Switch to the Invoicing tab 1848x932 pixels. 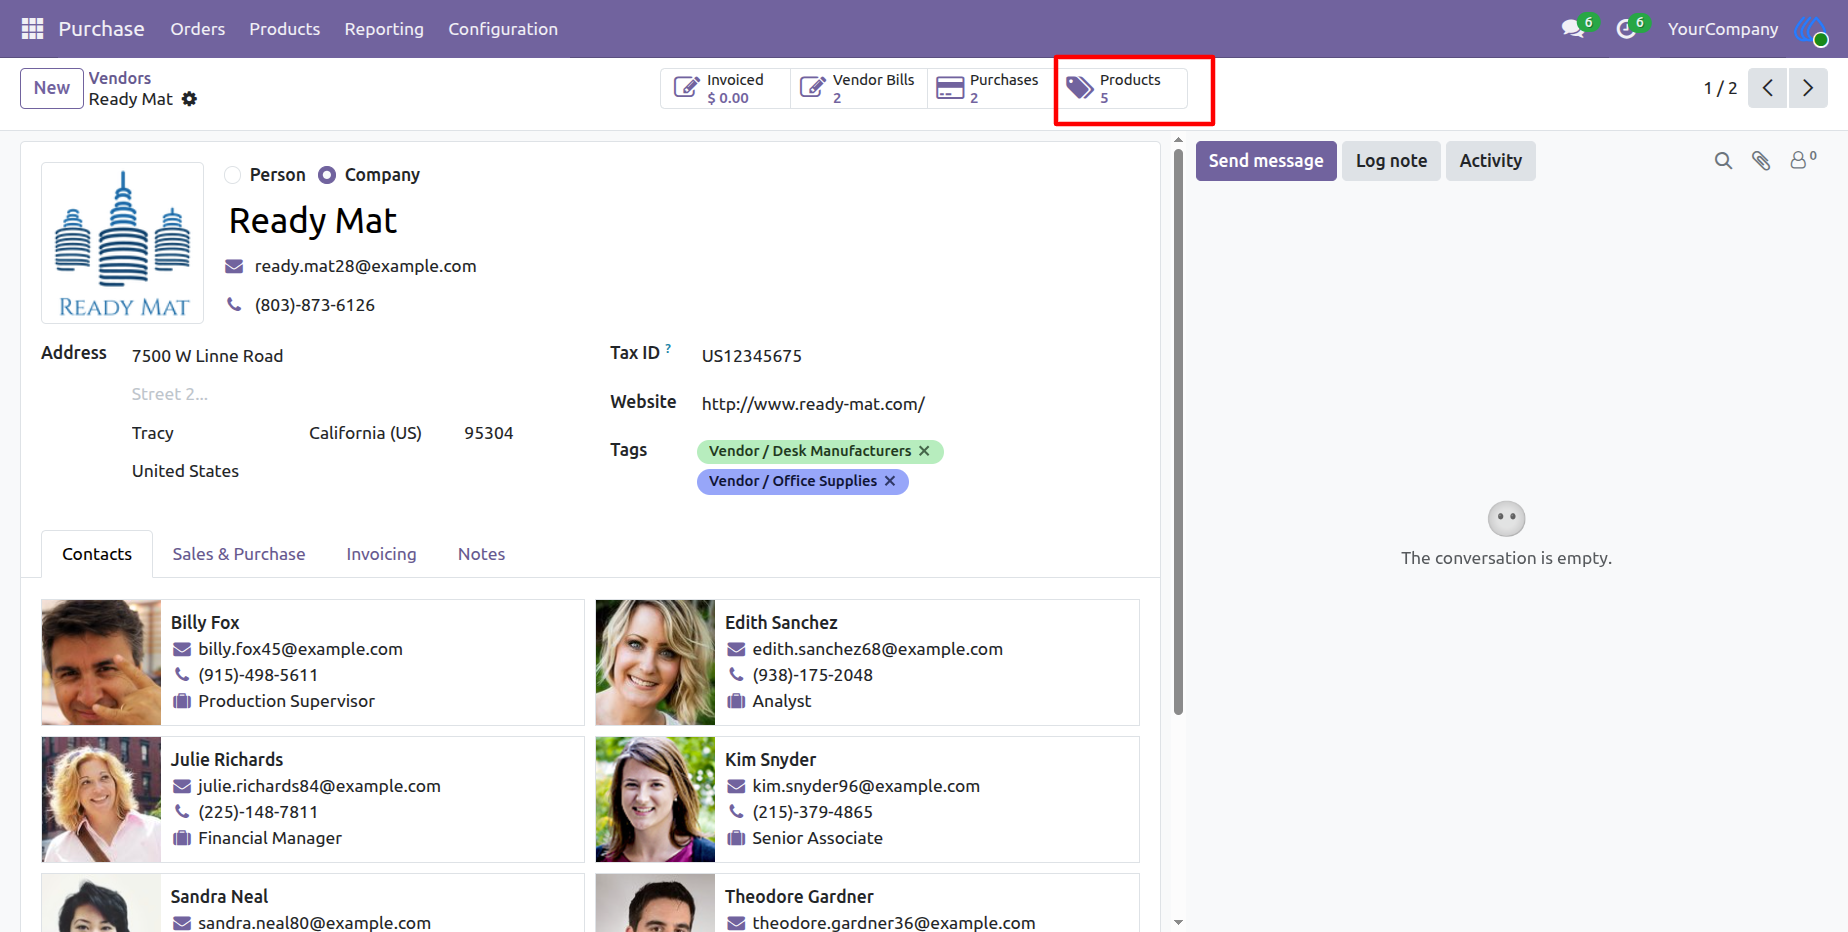[381, 554]
